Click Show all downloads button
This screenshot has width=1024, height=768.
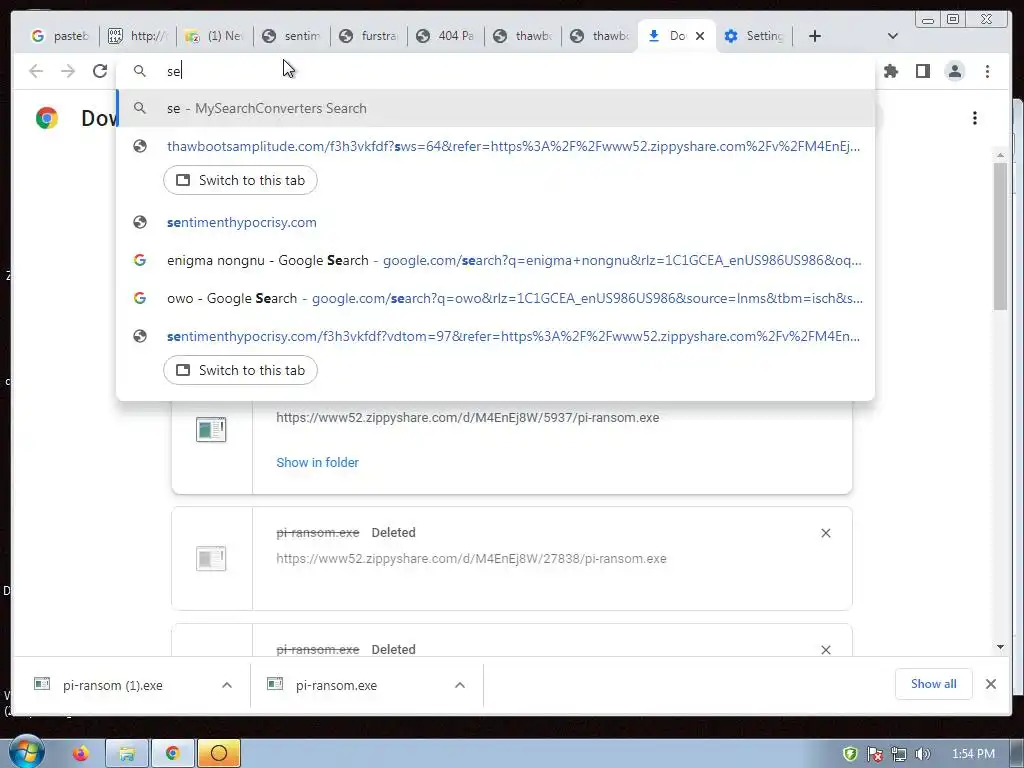(933, 684)
